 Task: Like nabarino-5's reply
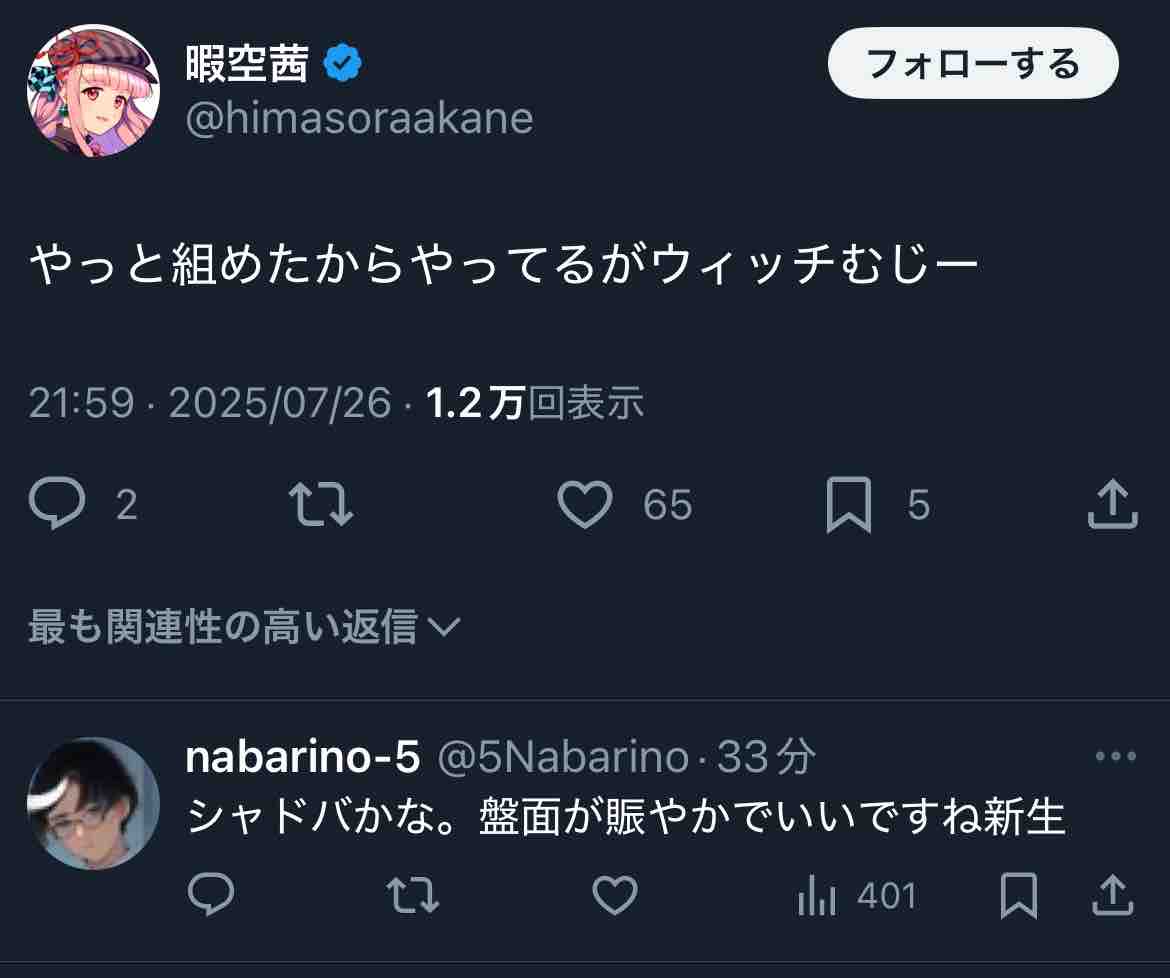pos(615,896)
